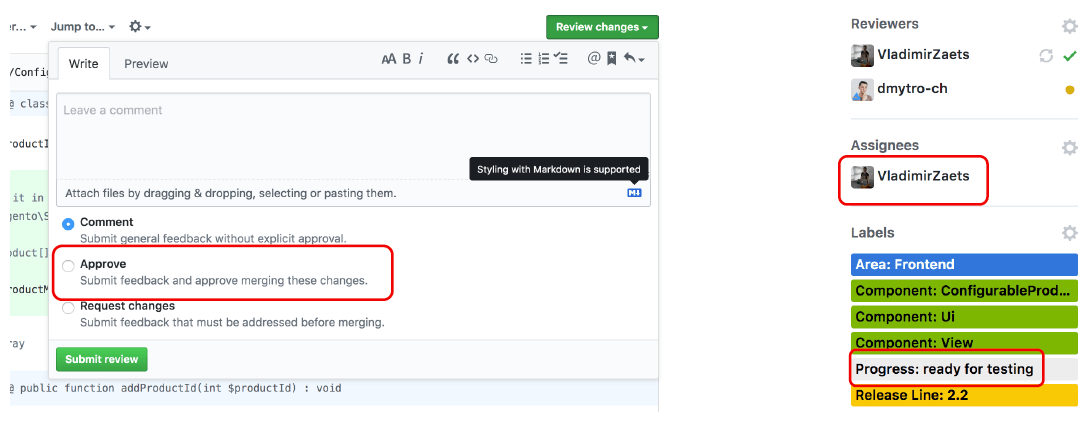Image resolution: width=1091 pixels, height=422 pixels.
Task: Open the Jump to dropdown
Action: click(83, 26)
